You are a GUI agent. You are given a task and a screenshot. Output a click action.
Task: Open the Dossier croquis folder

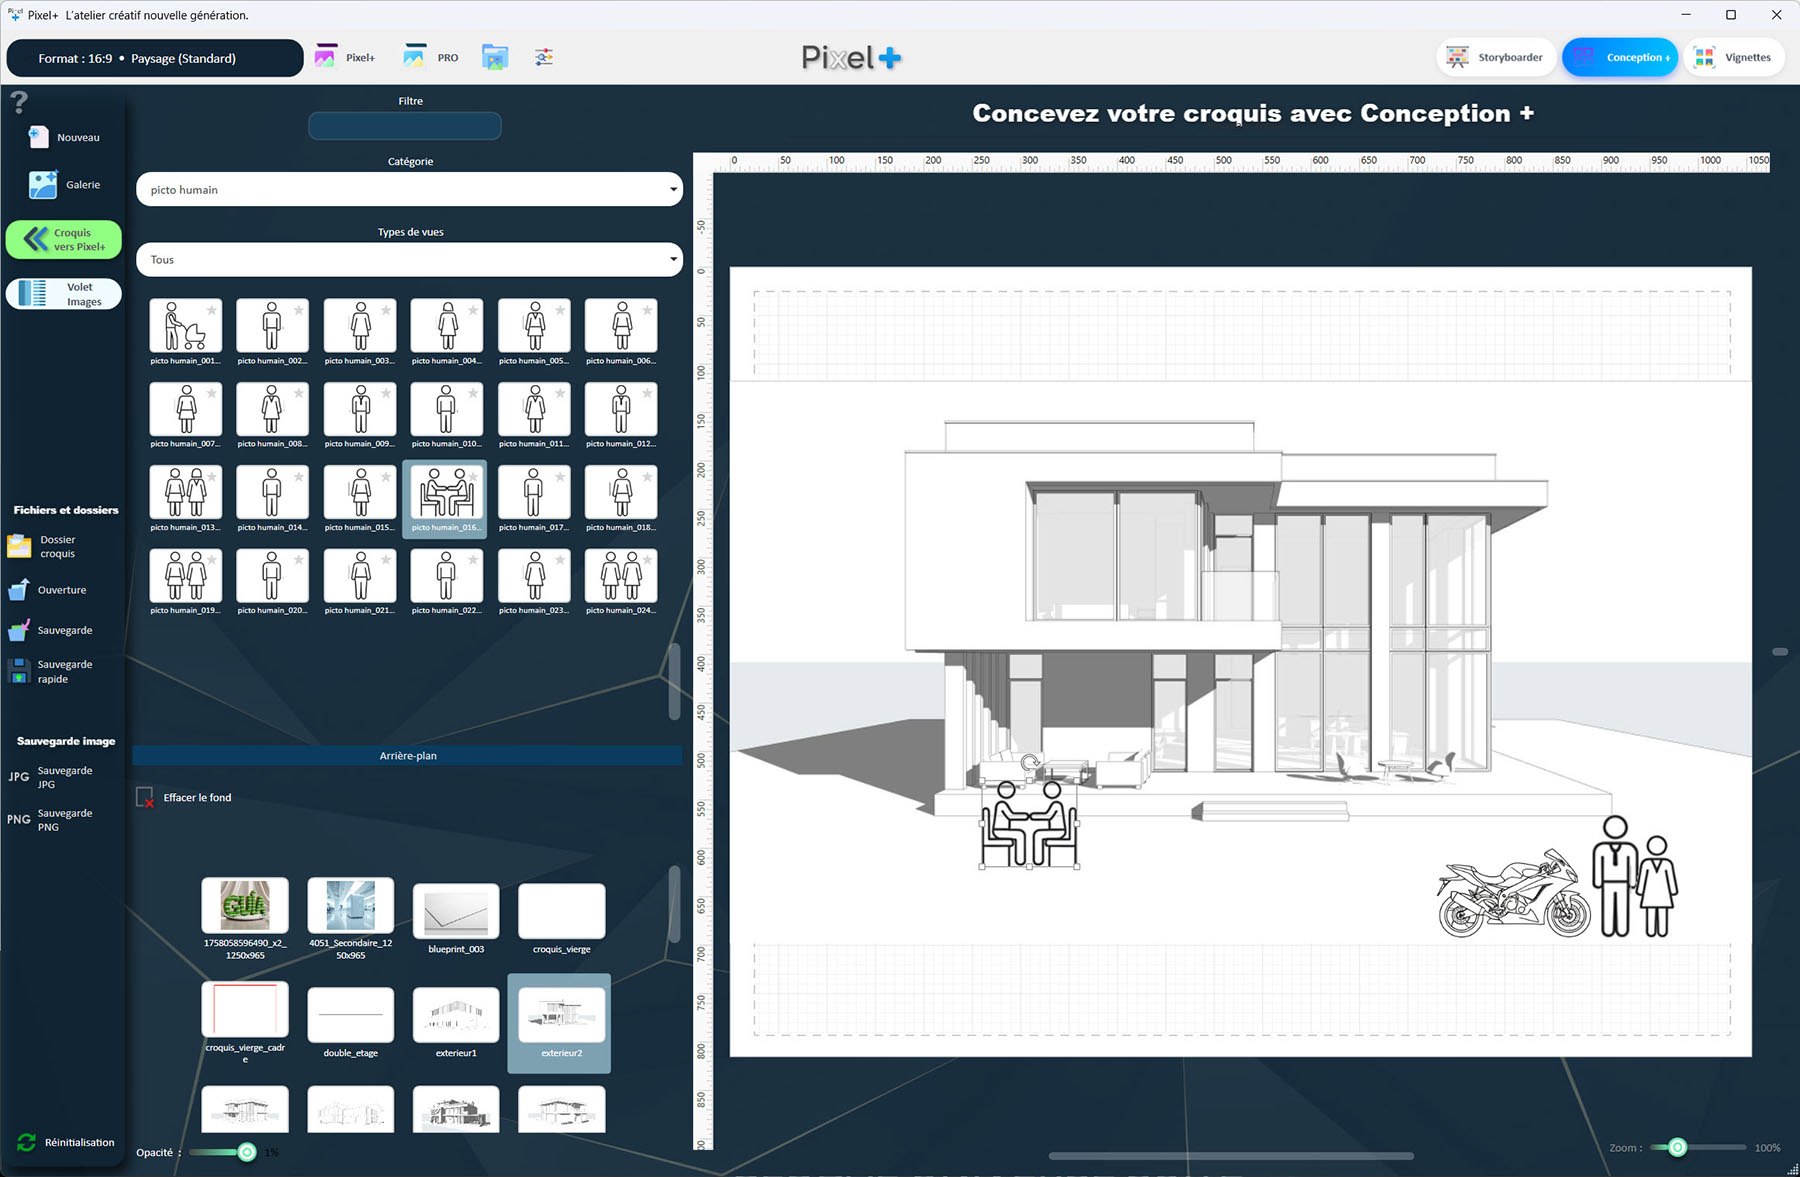coord(20,546)
